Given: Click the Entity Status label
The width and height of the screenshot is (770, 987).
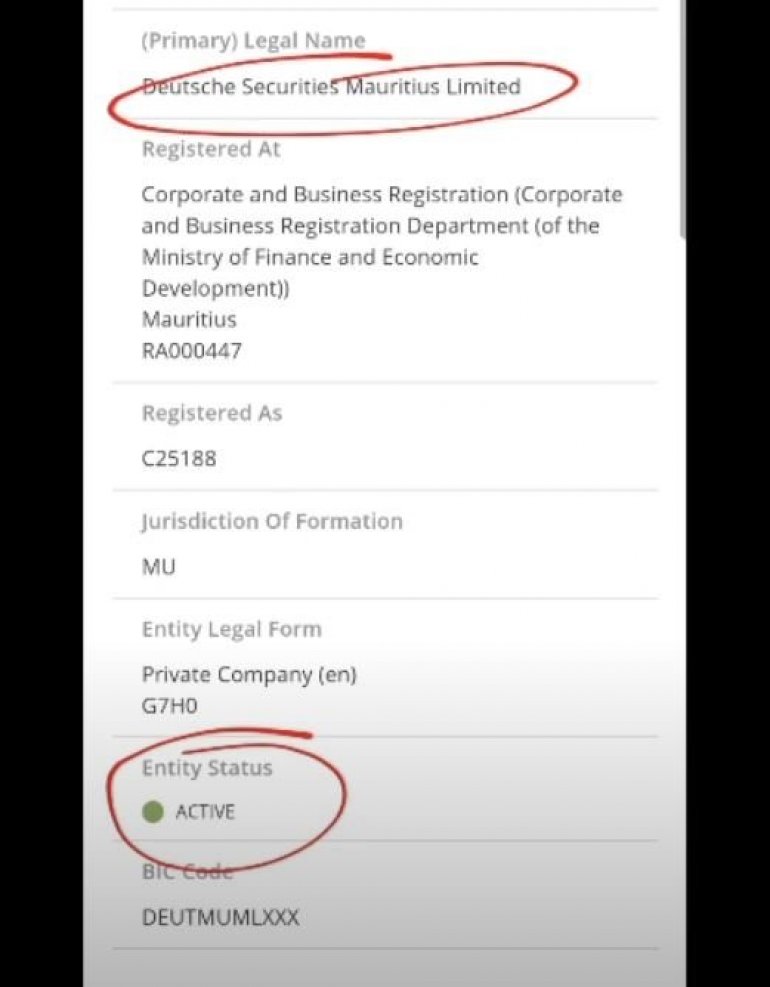Looking at the screenshot, I should click(x=207, y=768).
